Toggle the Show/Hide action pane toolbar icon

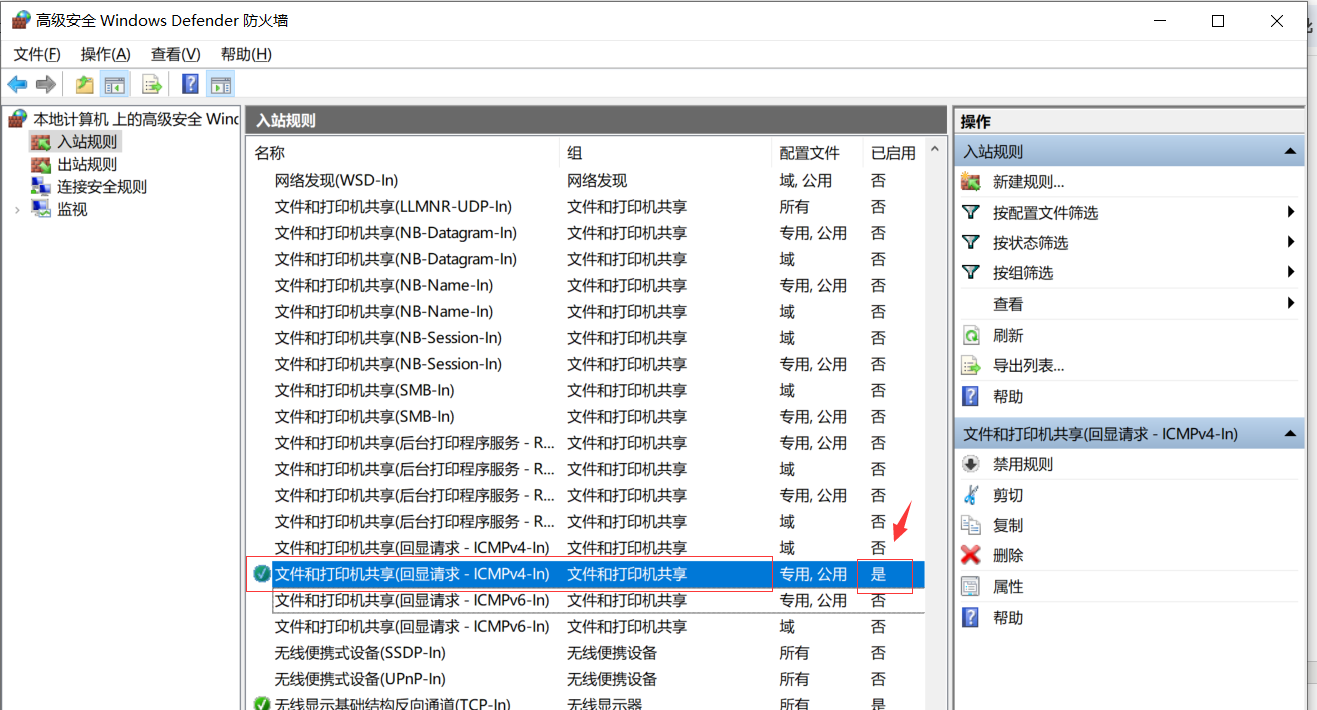tap(221, 84)
